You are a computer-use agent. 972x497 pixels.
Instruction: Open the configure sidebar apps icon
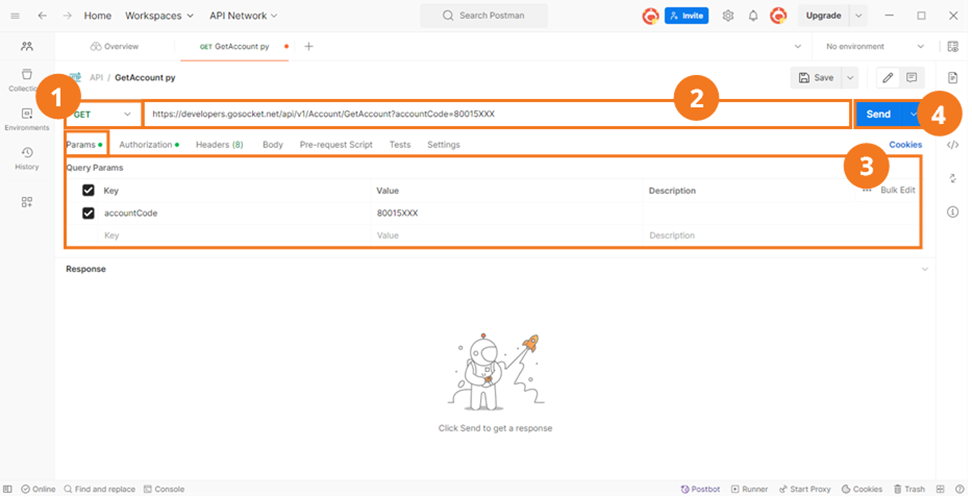tap(27, 202)
